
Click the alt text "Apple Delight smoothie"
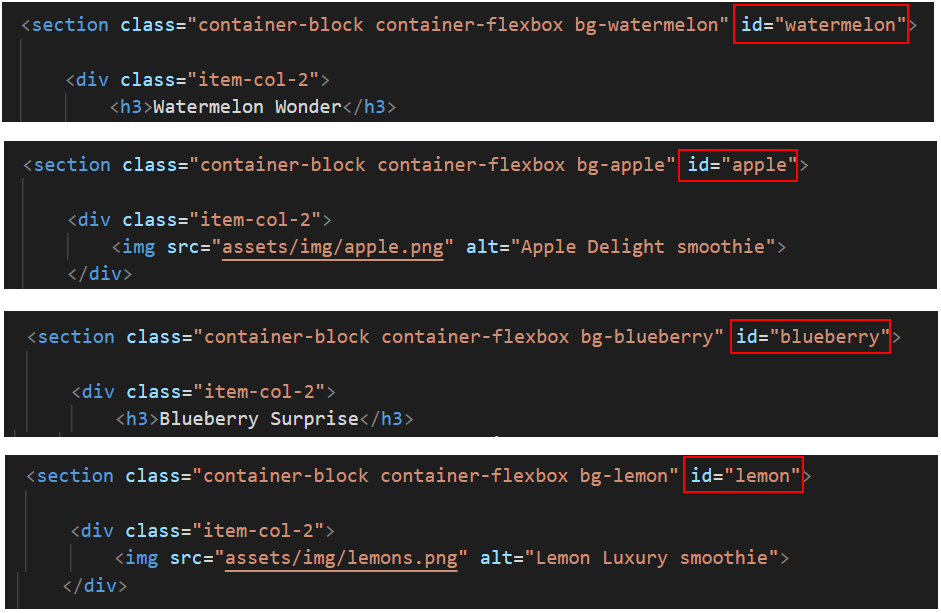[x=643, y=247]
